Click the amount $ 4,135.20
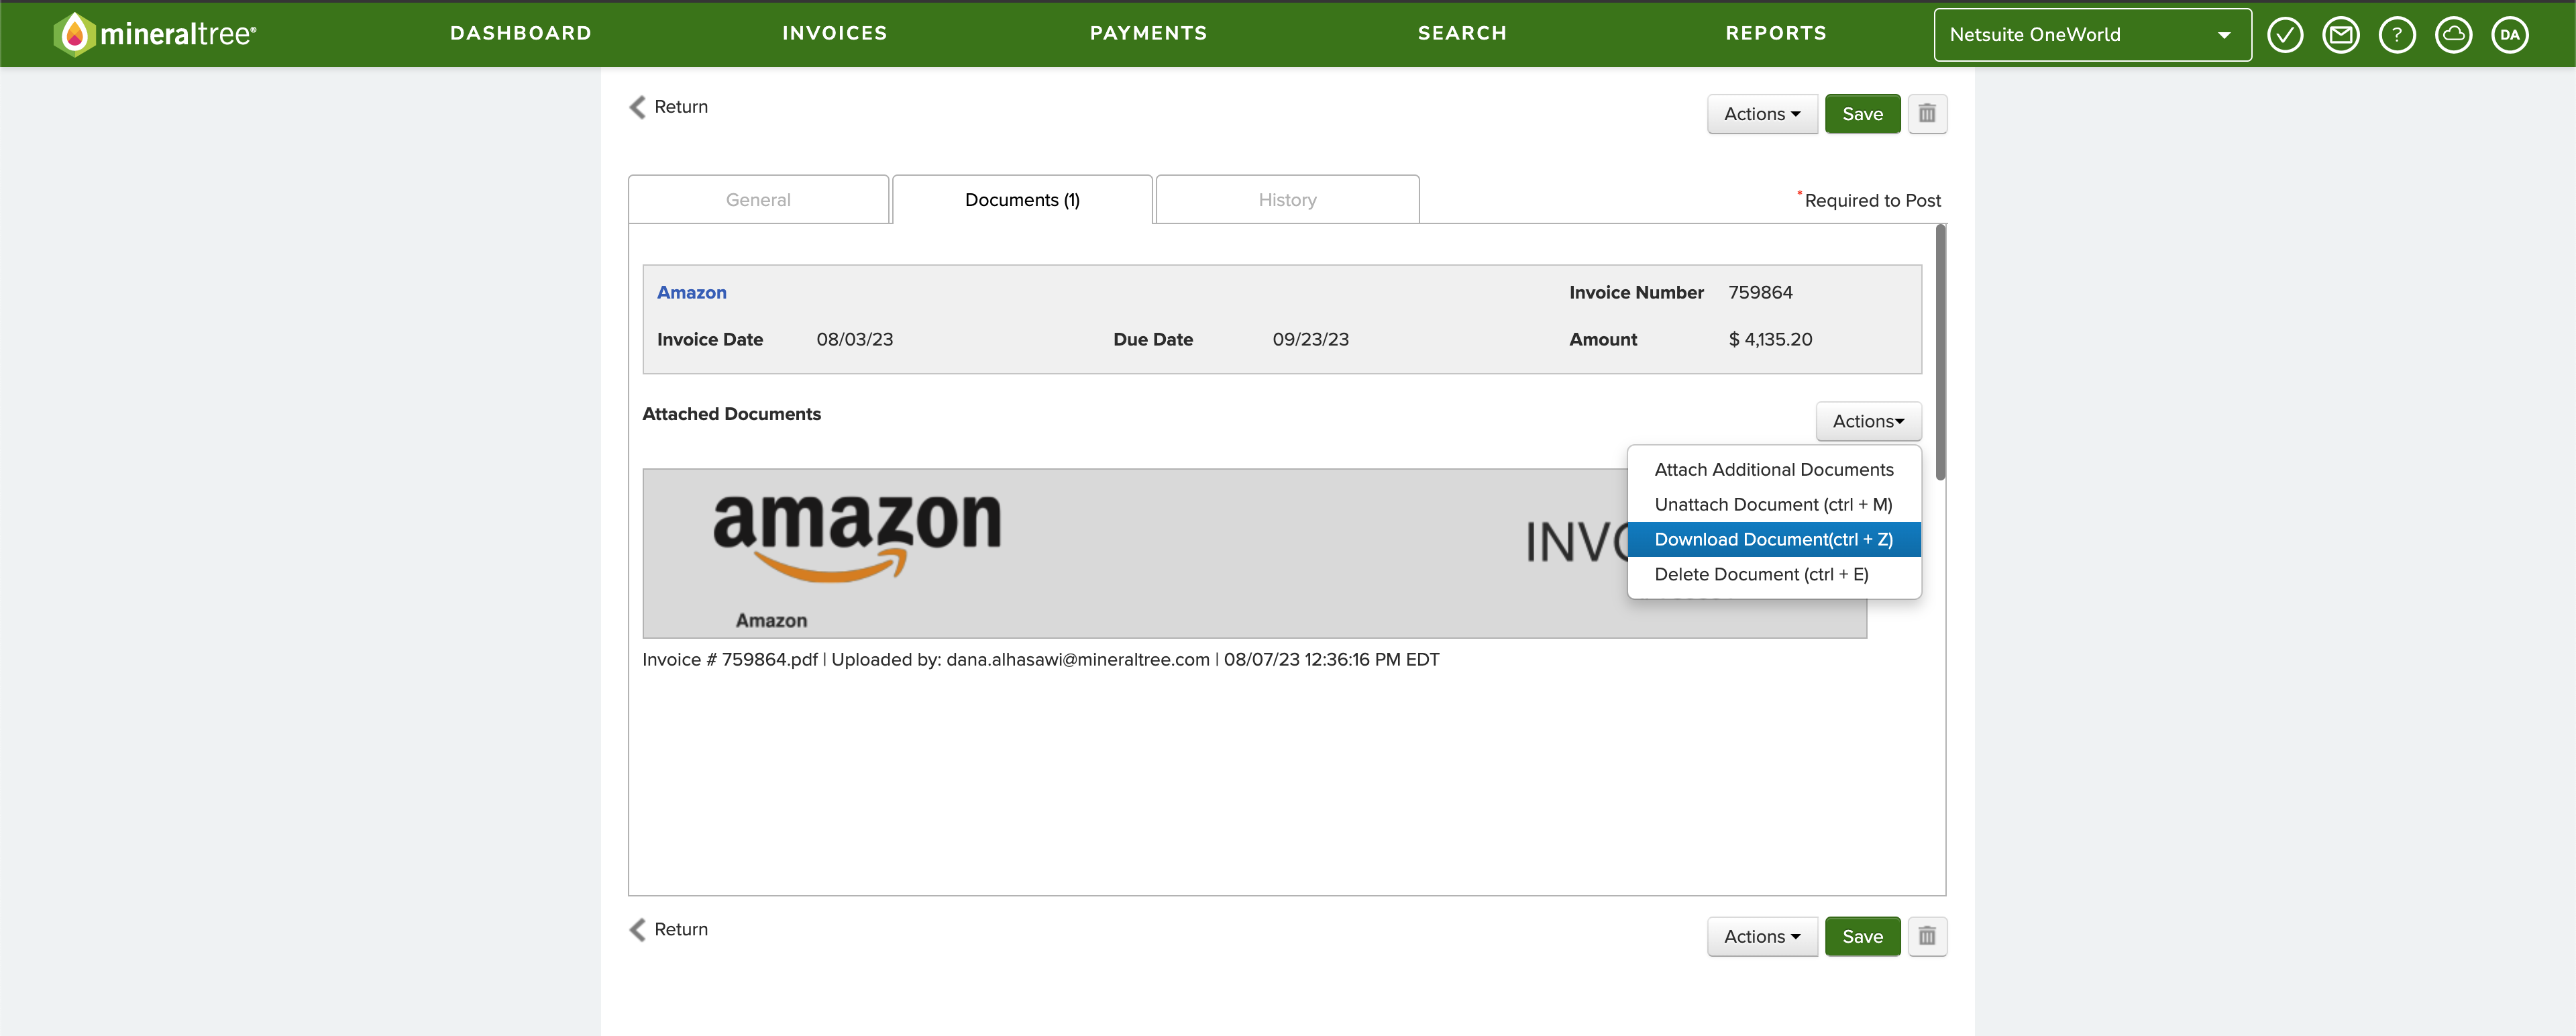This screenshot has height=1036, width=2576. (x=1770, y=340)
